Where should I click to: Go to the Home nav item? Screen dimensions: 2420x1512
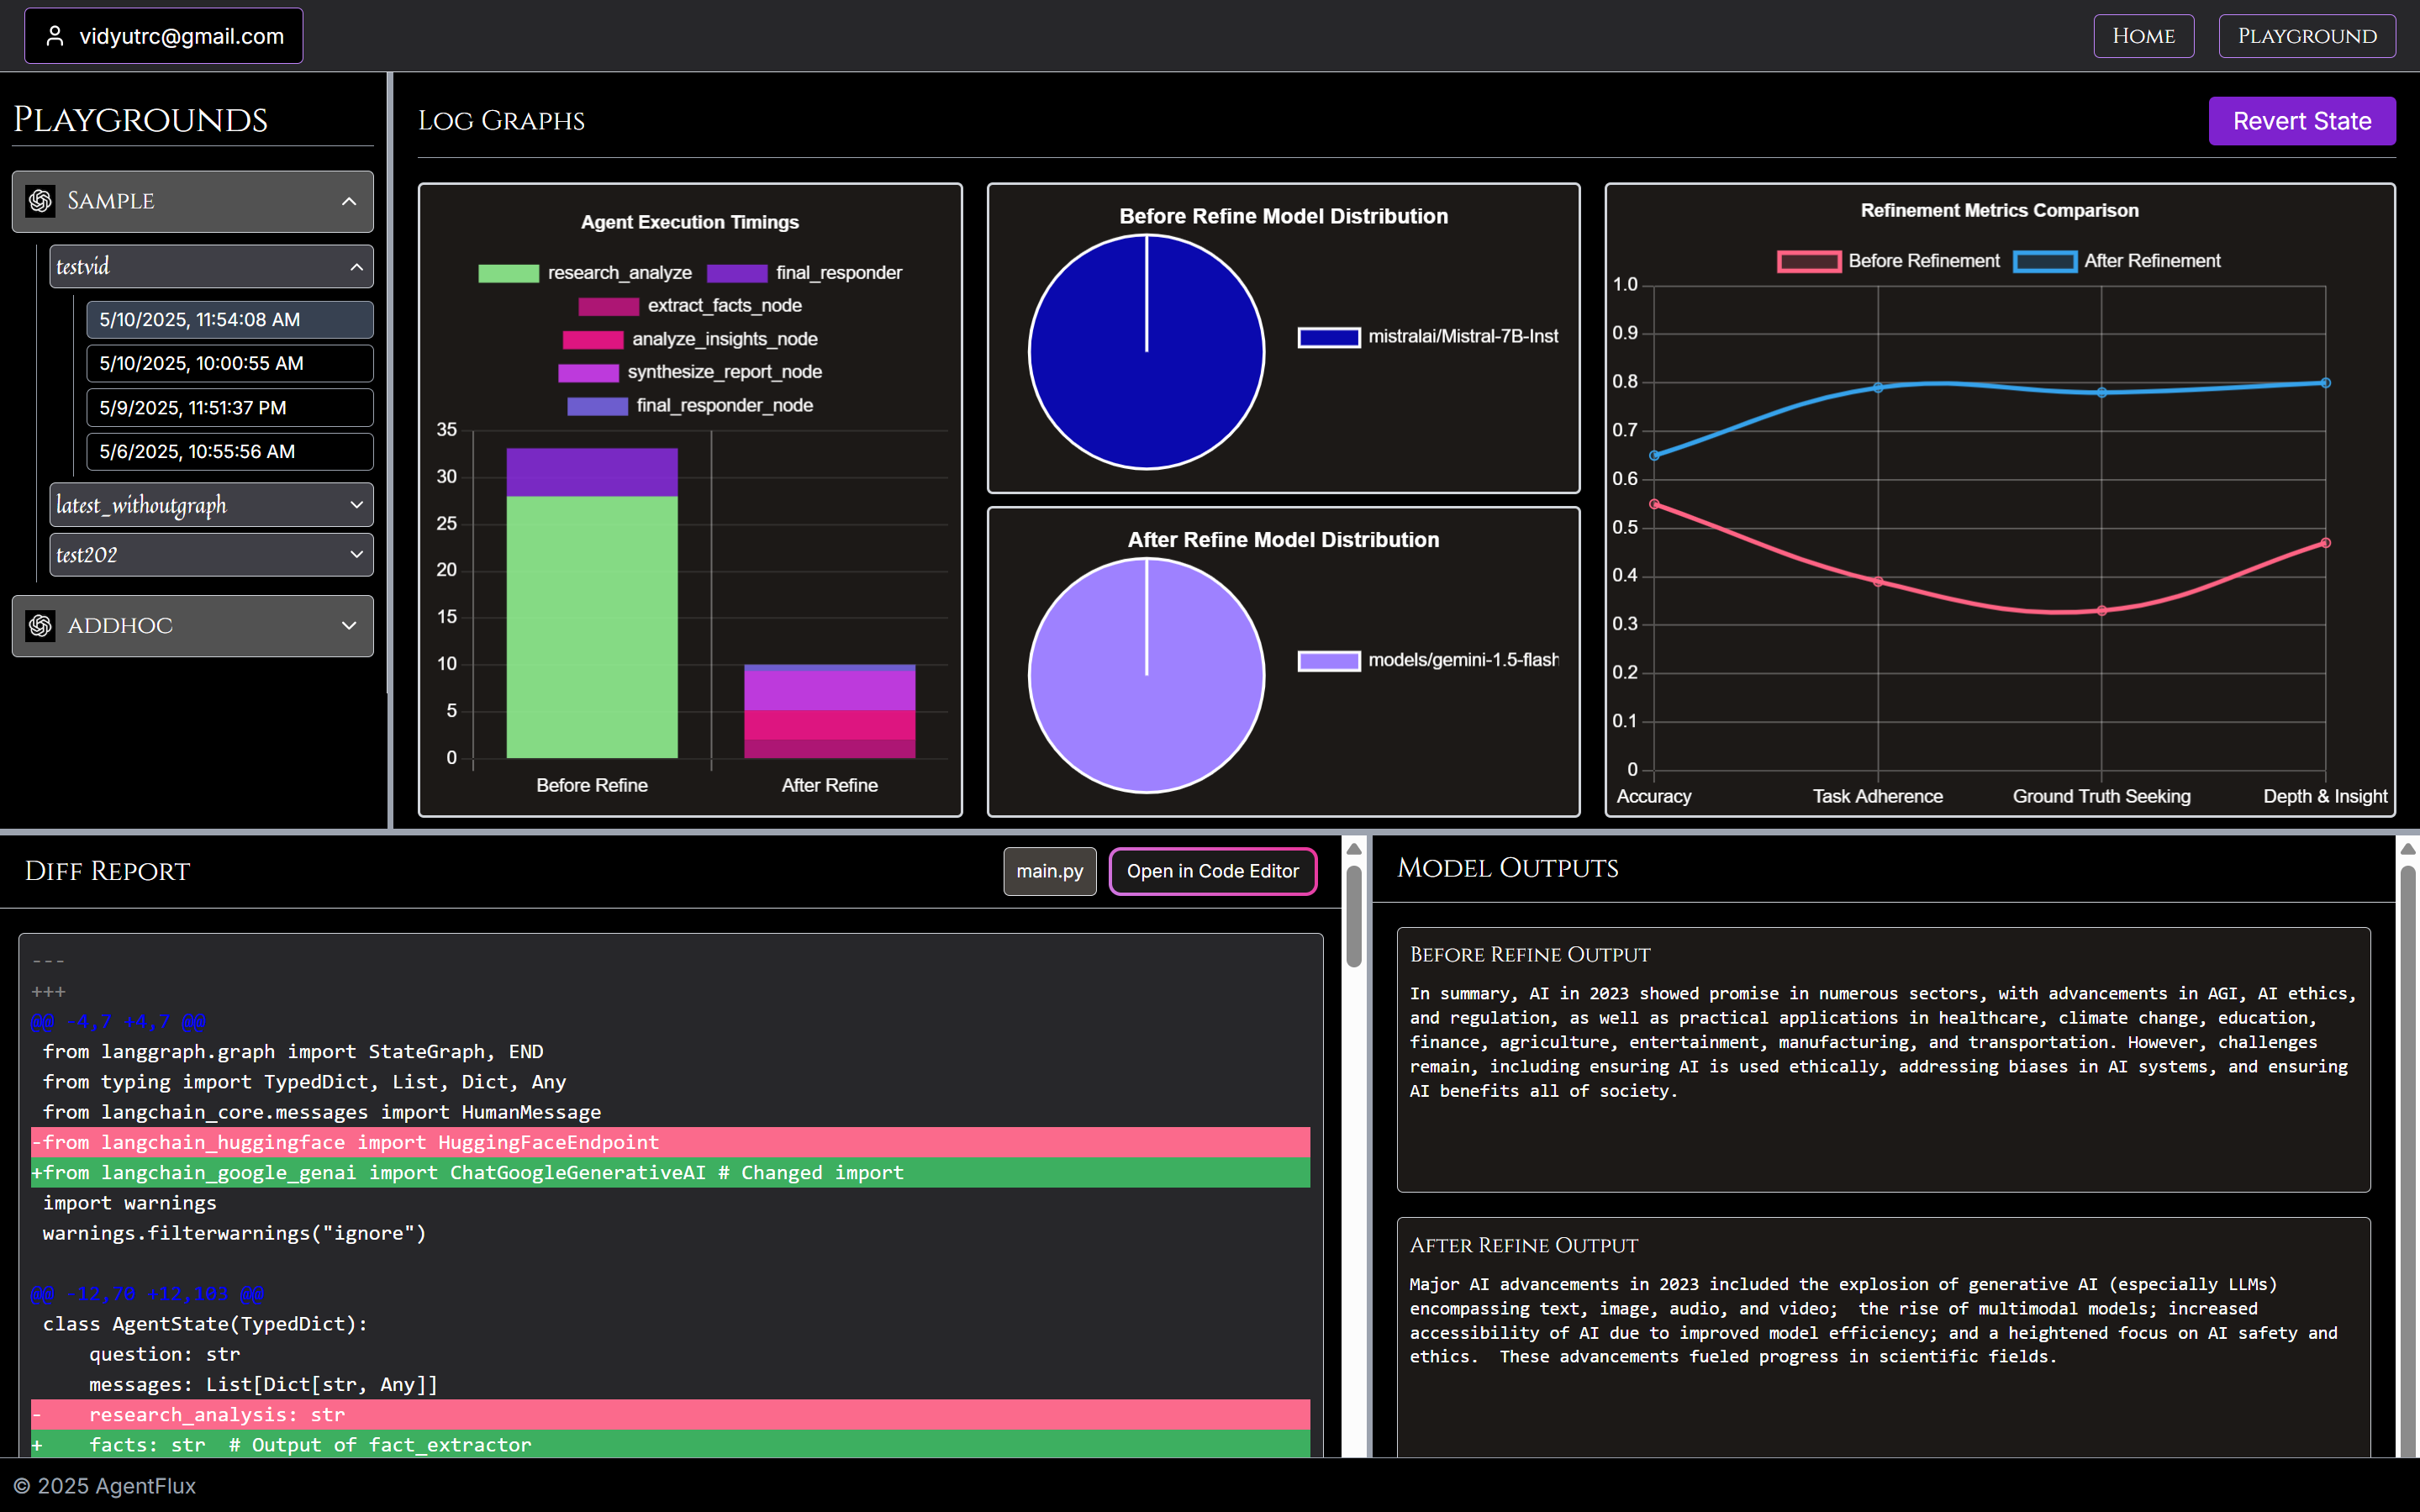(x=2143, y=36)
